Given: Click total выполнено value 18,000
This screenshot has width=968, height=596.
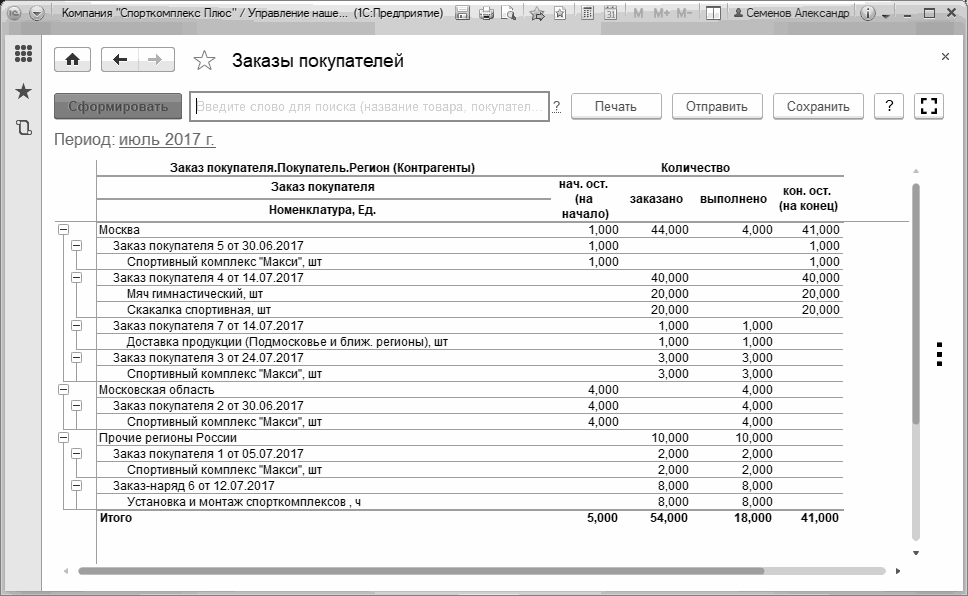Looking at the screenshot, I should point(753,518).
